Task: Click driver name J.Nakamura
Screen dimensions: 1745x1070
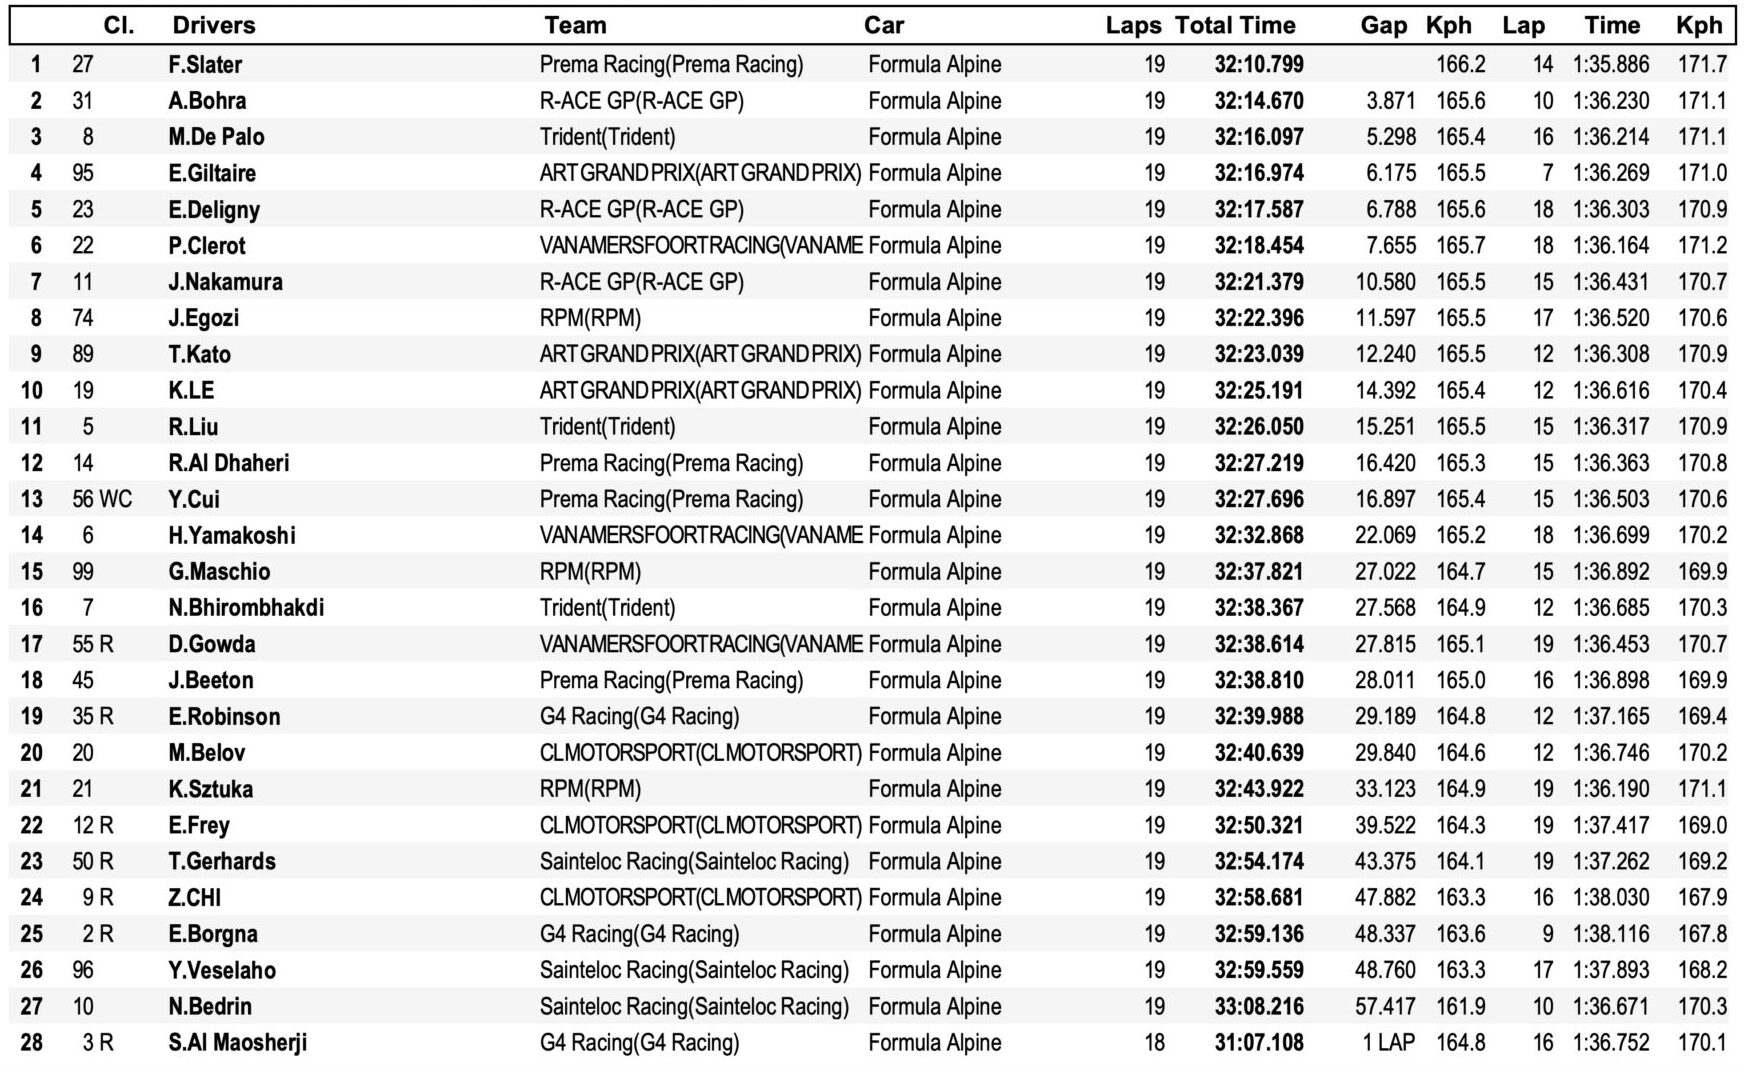Action: [x=225, y=282]
